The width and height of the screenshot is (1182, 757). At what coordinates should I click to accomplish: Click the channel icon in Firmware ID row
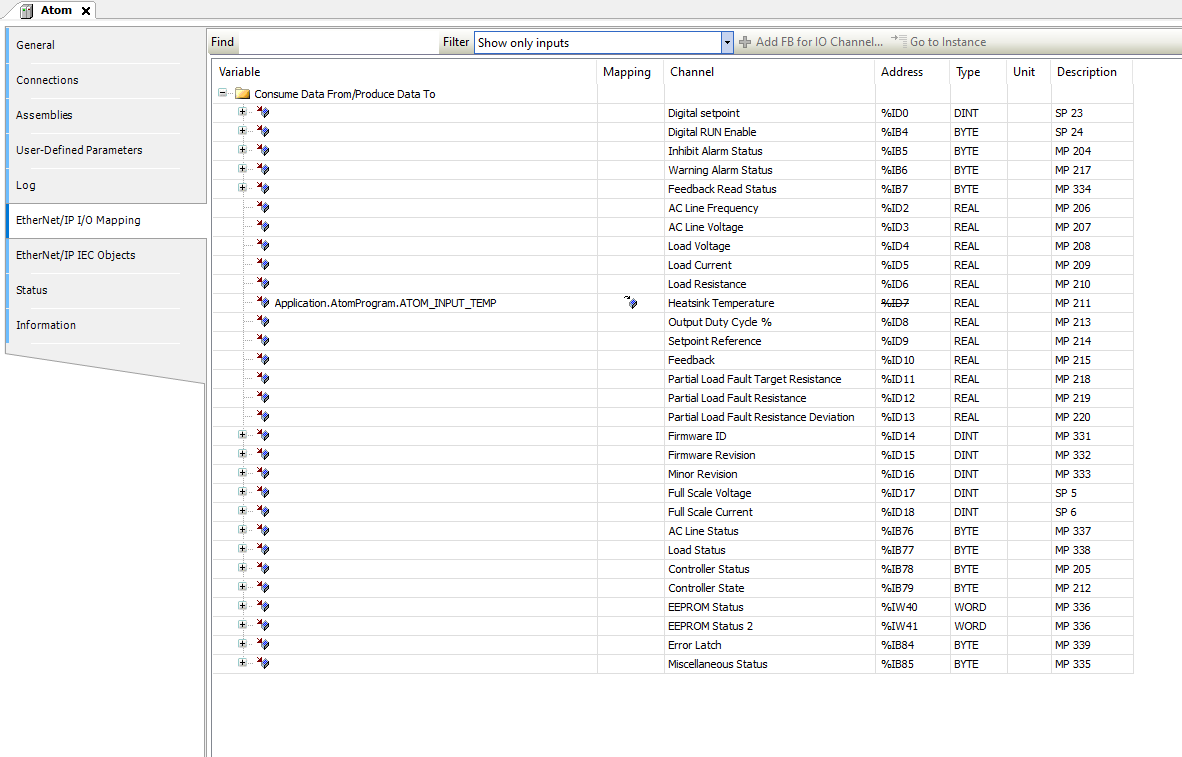coord(263,436)
